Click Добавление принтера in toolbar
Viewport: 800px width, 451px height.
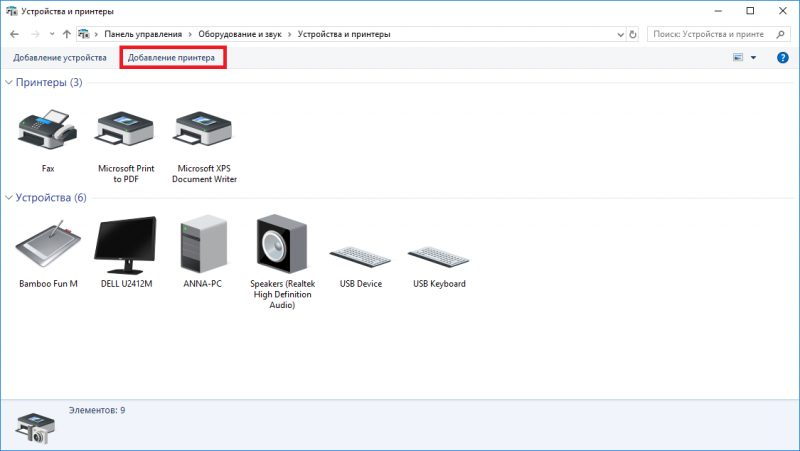(x=171, y=58)
